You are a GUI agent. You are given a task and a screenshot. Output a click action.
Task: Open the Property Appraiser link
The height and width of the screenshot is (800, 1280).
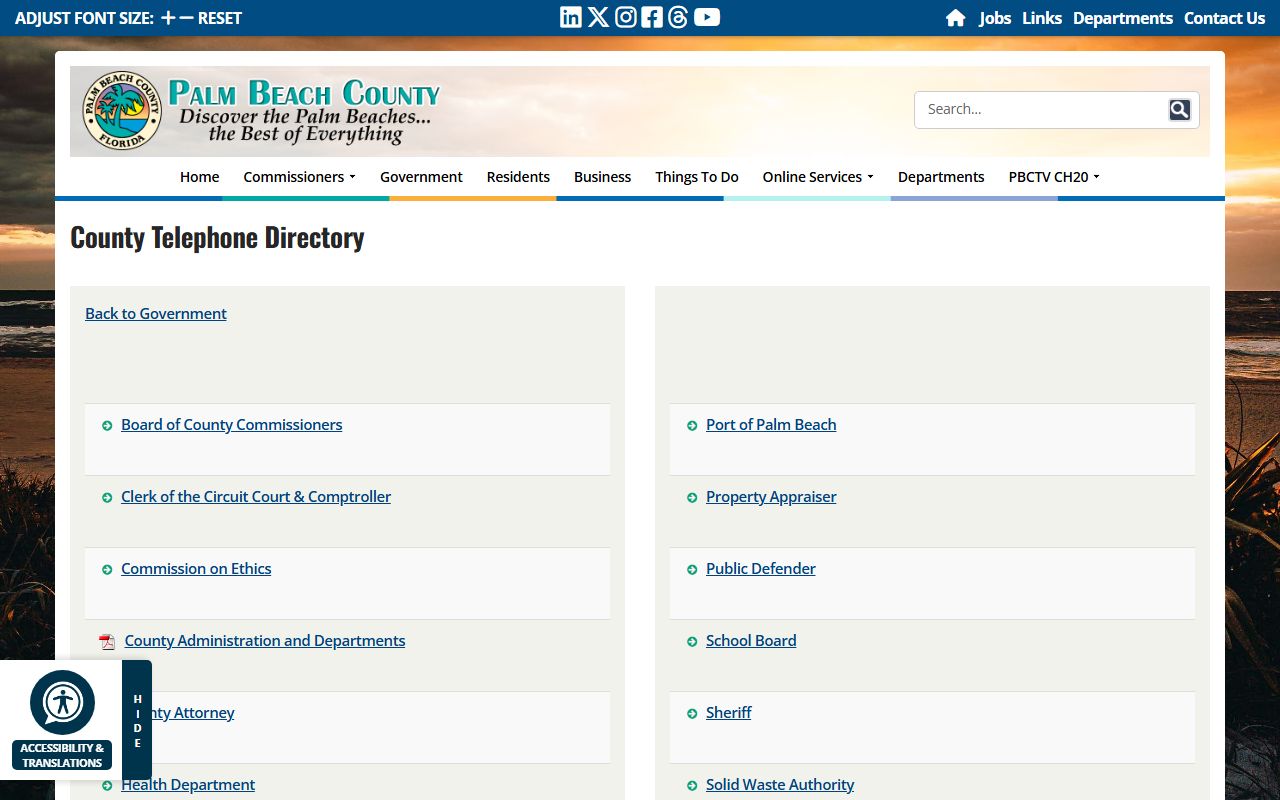tap(771, 497)
